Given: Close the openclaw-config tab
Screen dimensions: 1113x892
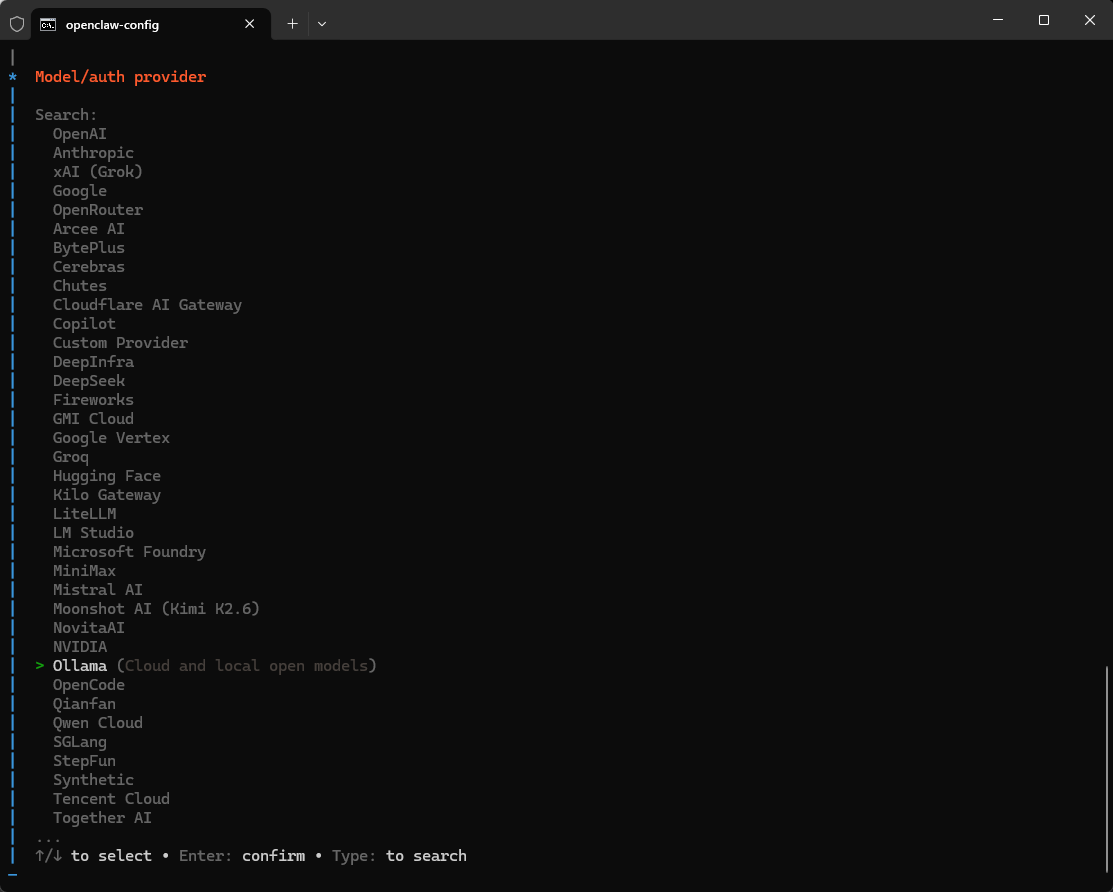Looking at the screenshot, I should [x=249, y=24].
